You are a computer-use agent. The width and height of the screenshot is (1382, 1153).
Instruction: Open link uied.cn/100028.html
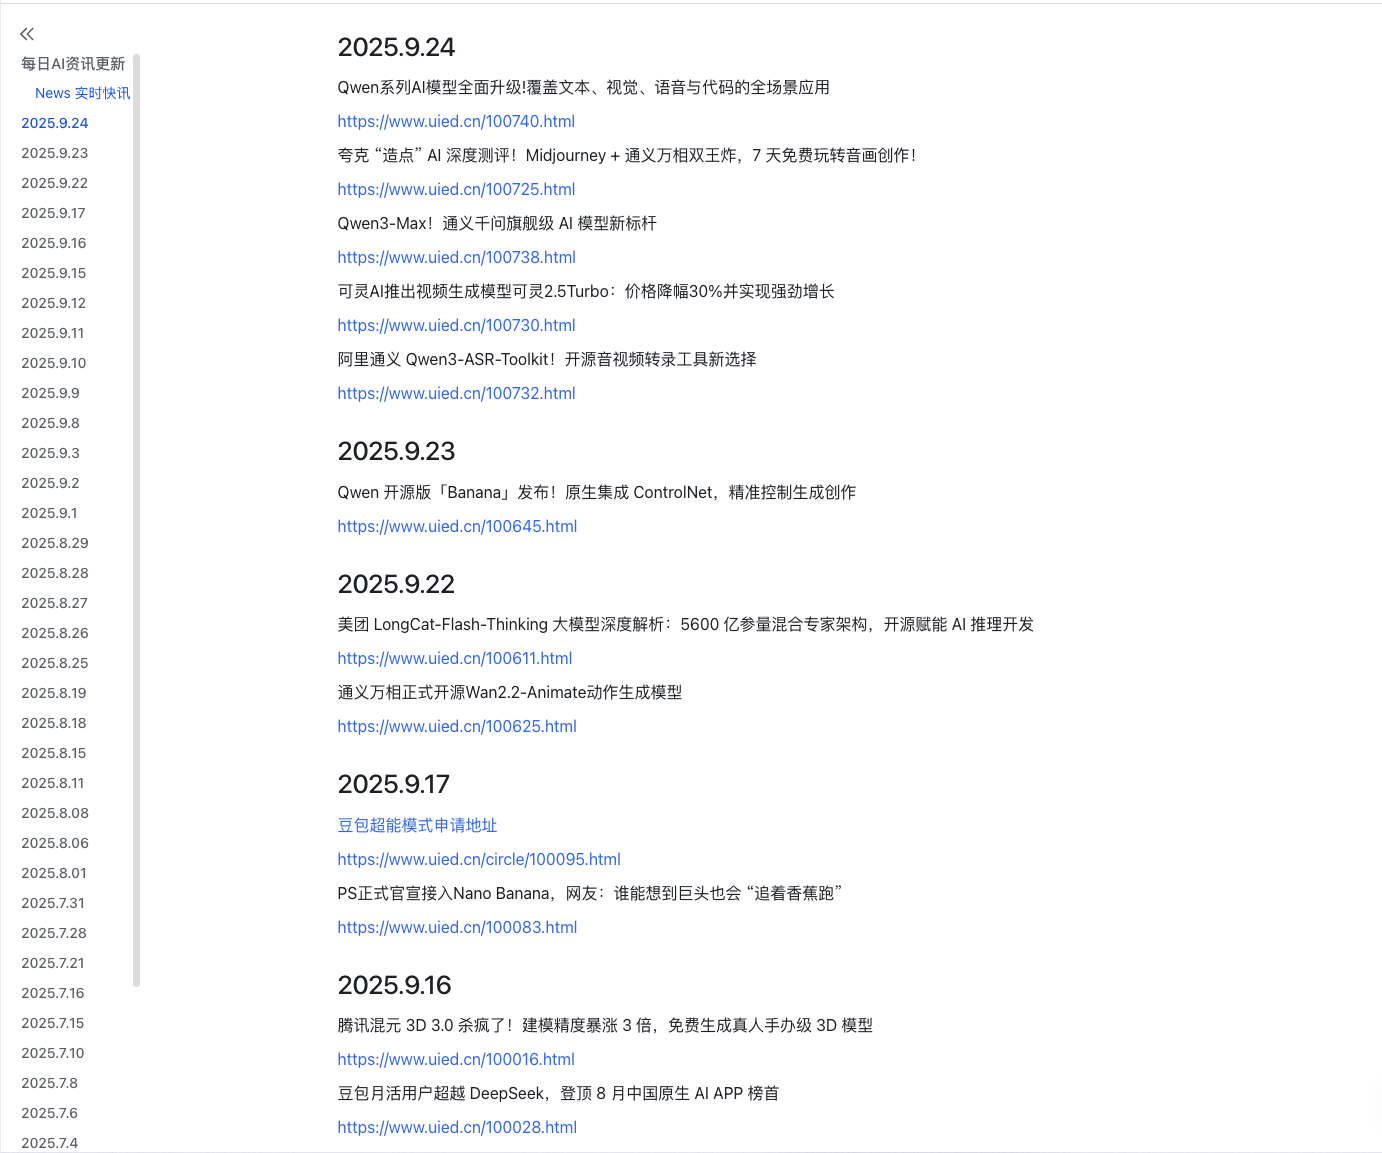[x=457, y=1127]
